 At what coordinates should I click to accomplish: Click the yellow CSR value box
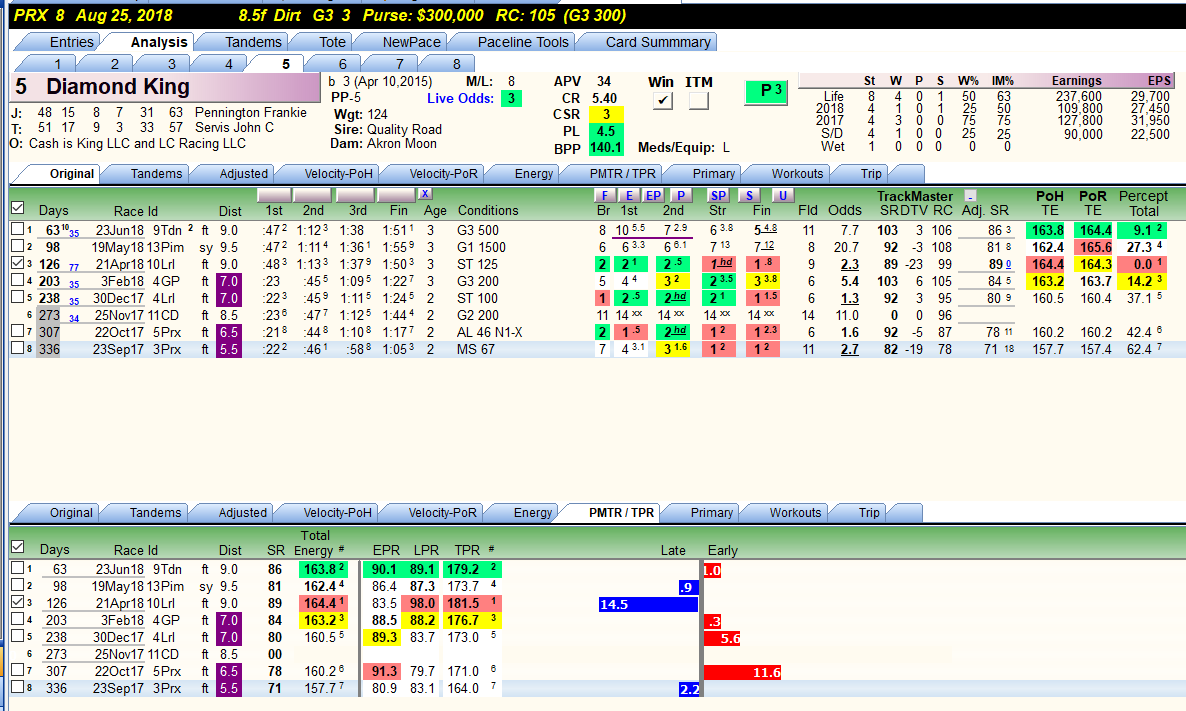tap(606, 114)
